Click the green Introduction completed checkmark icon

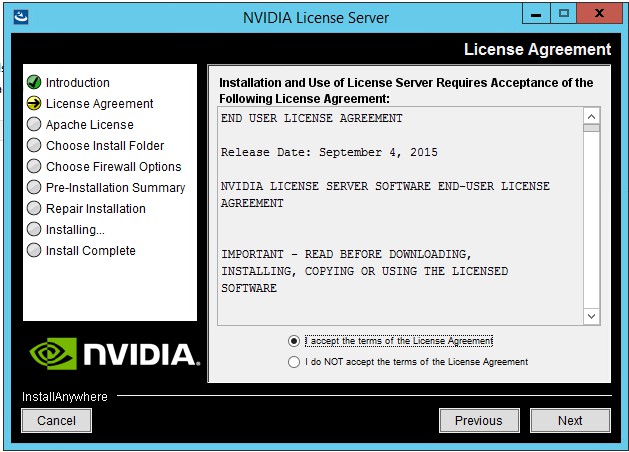click(x=34, y=82)
